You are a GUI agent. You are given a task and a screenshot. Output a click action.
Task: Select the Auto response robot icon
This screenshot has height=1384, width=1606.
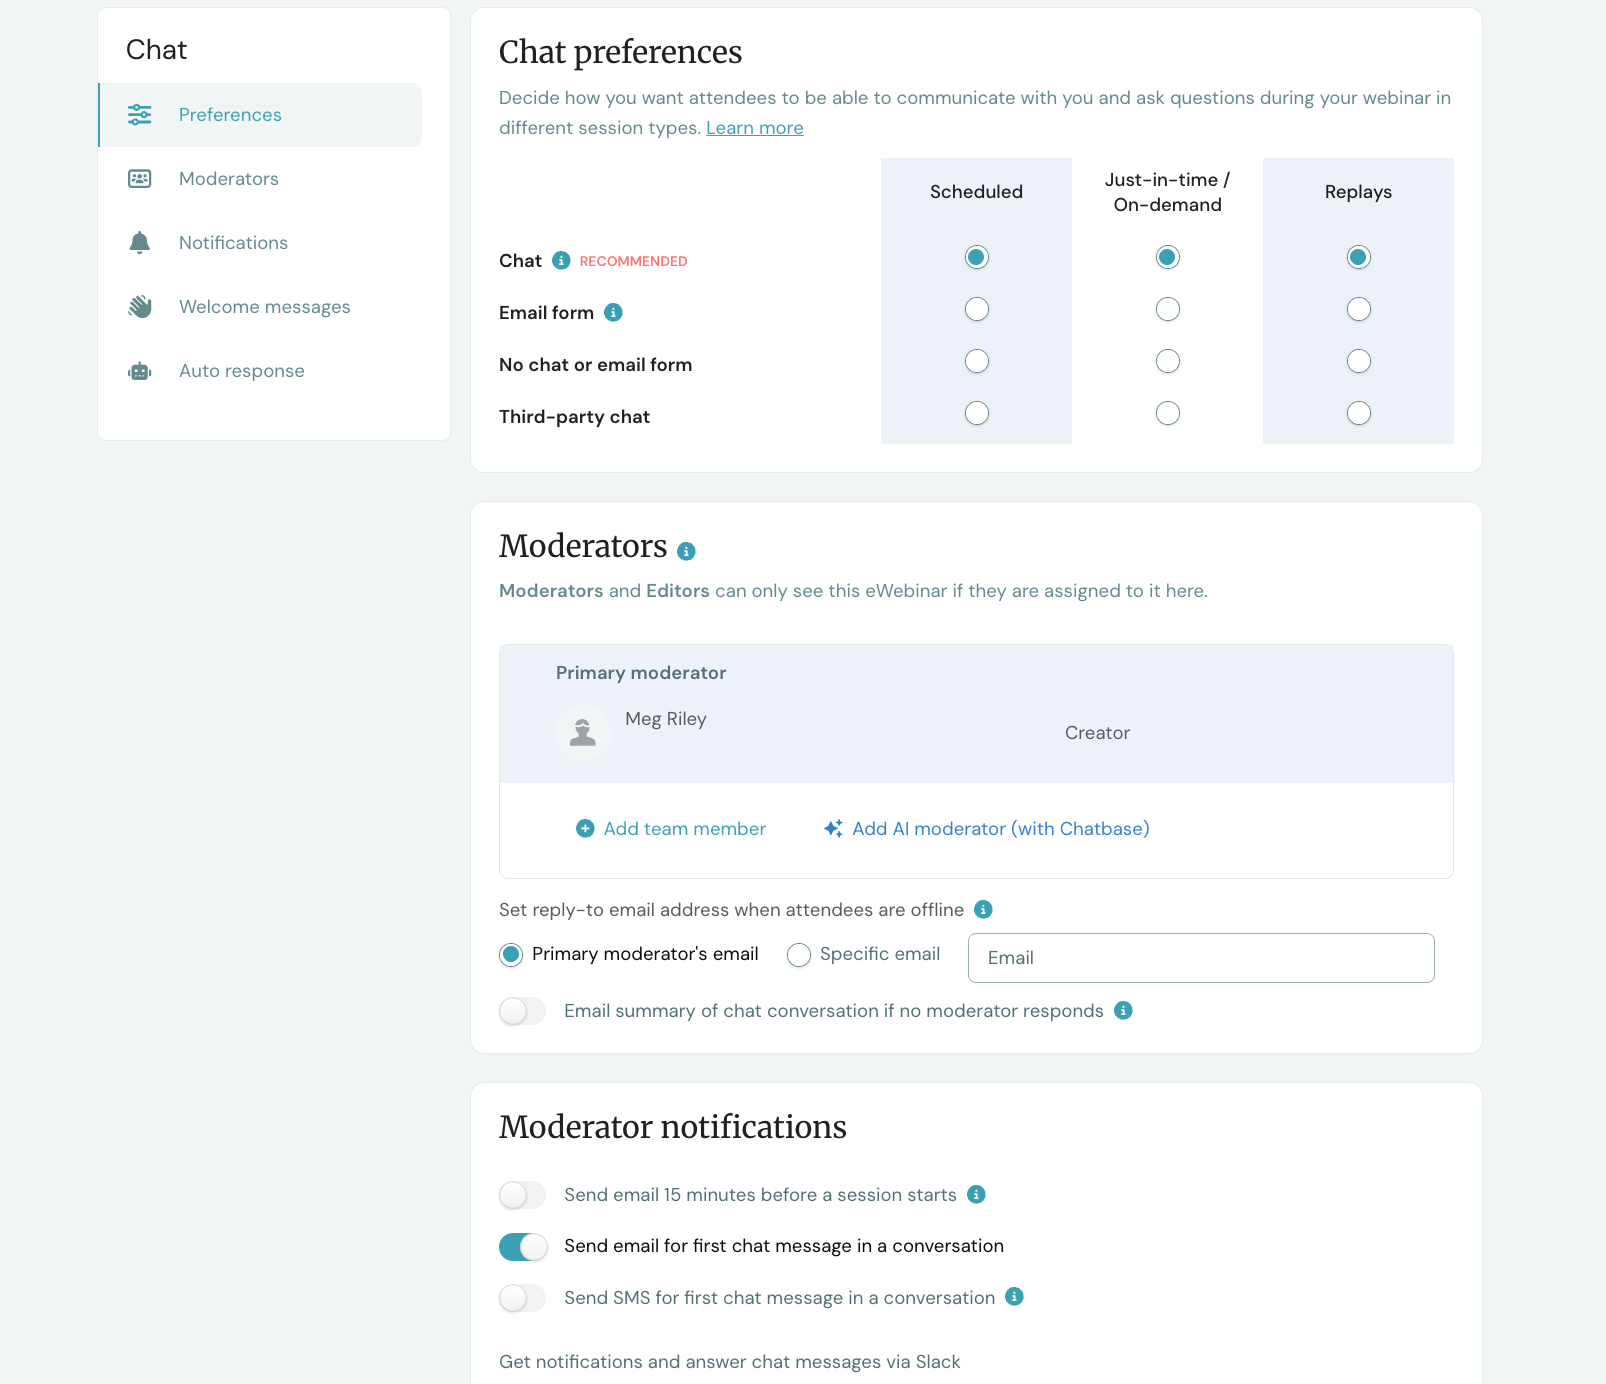(x=139, y=370)
